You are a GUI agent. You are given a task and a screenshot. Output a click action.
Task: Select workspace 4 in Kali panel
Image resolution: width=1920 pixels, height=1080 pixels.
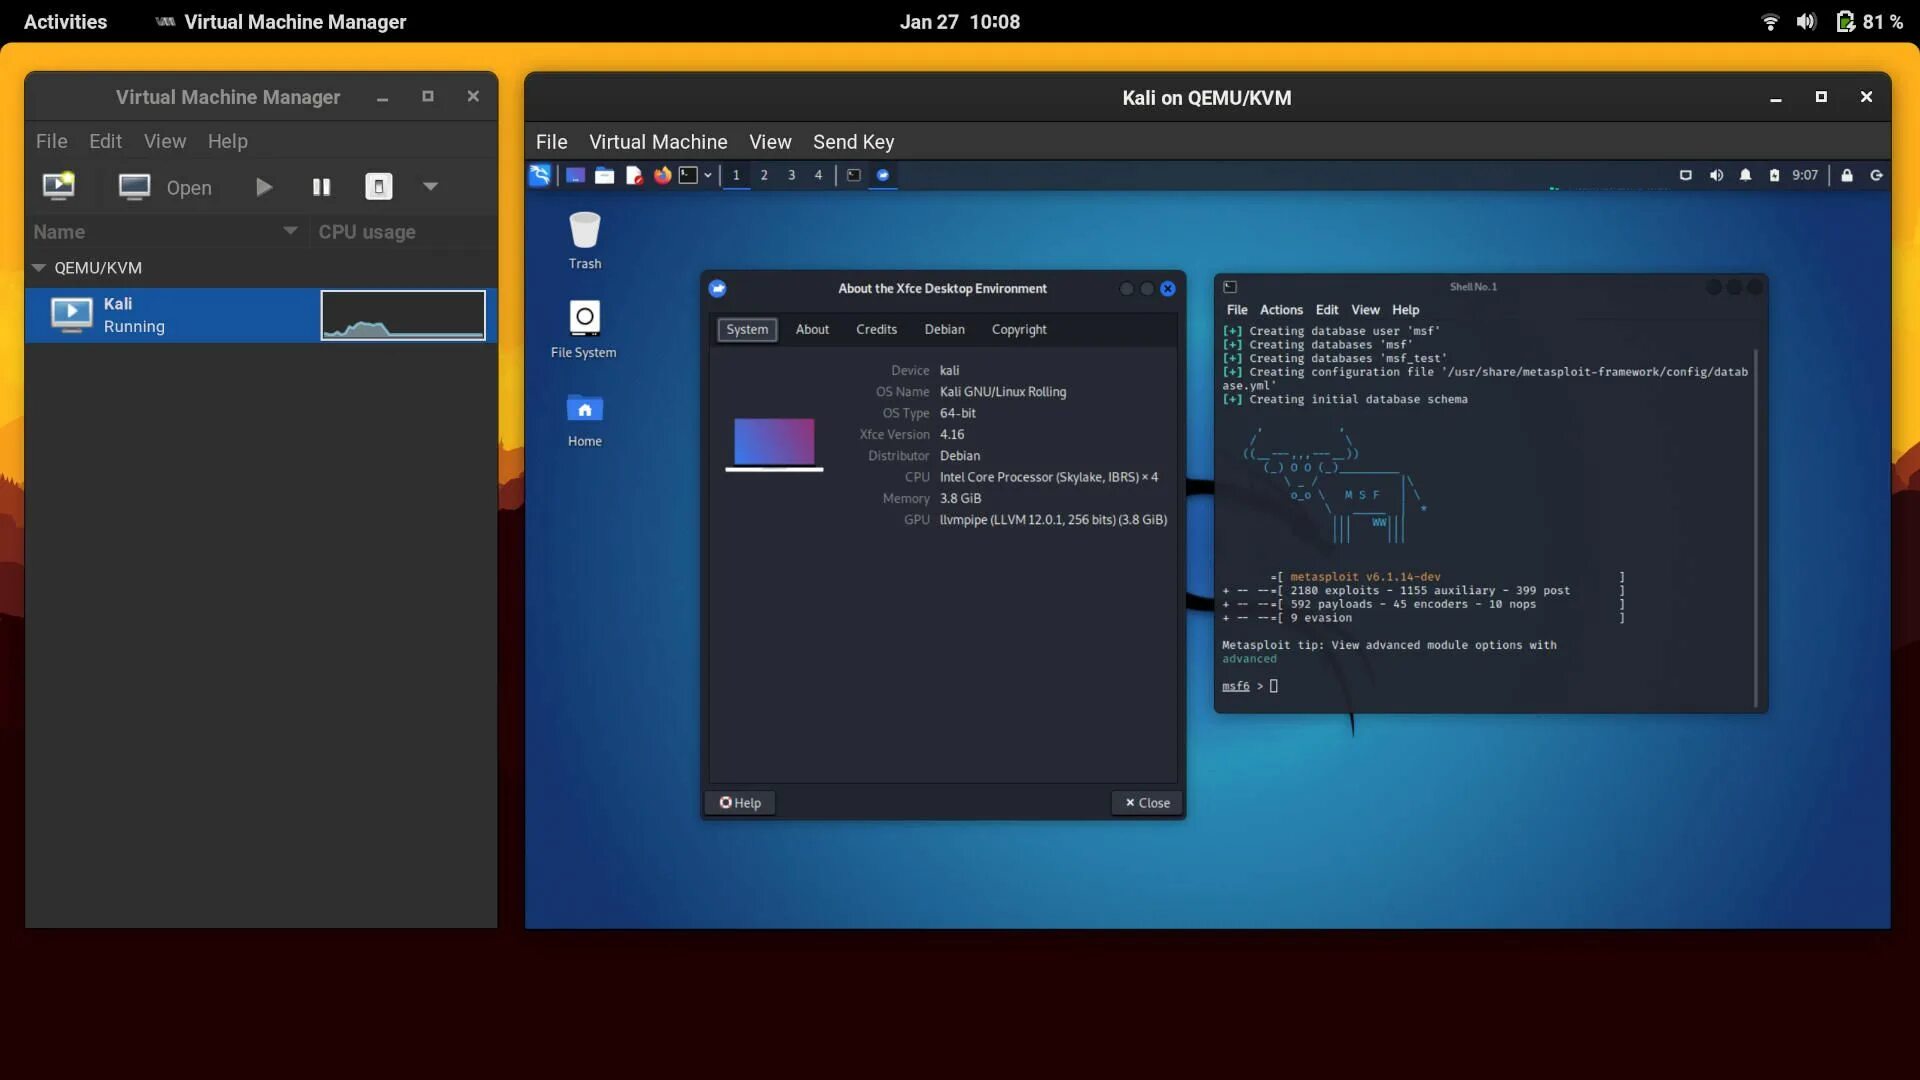coord(818,175)
